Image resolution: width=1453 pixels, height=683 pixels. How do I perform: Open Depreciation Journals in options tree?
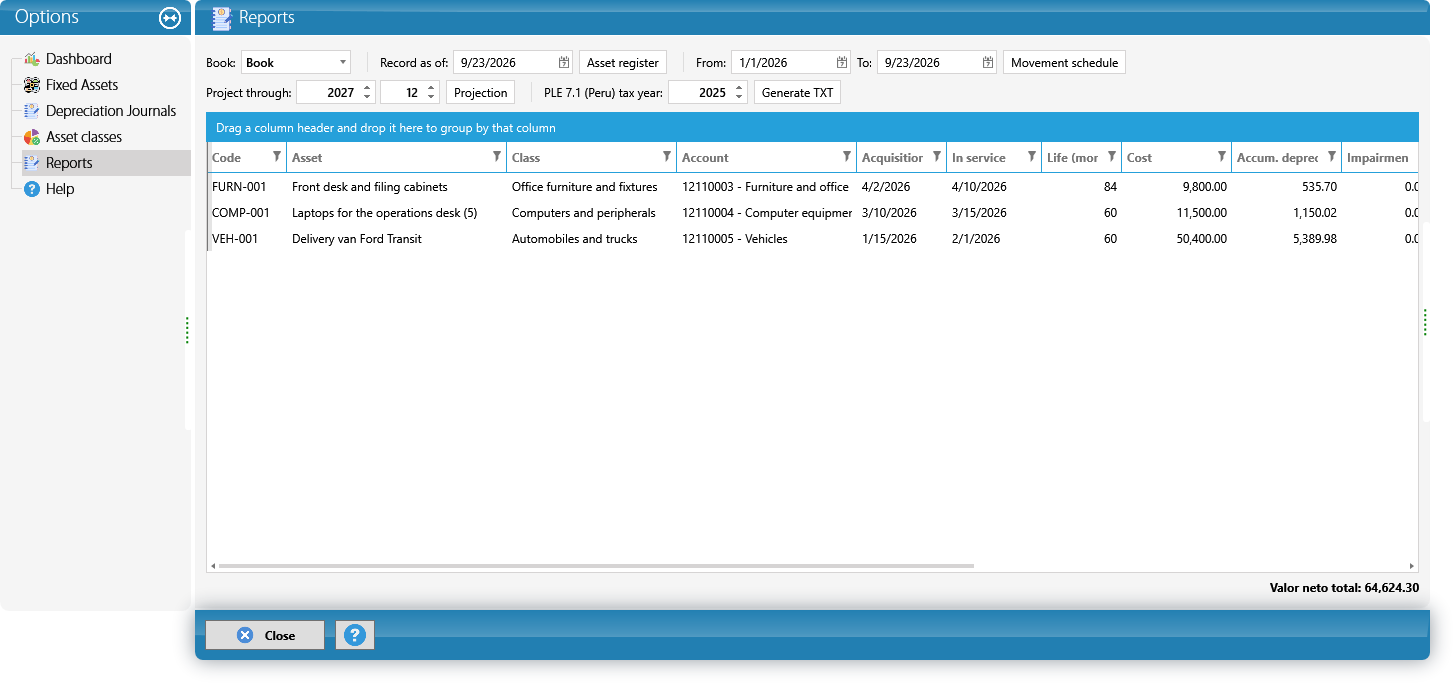click(x=111, y=111)
